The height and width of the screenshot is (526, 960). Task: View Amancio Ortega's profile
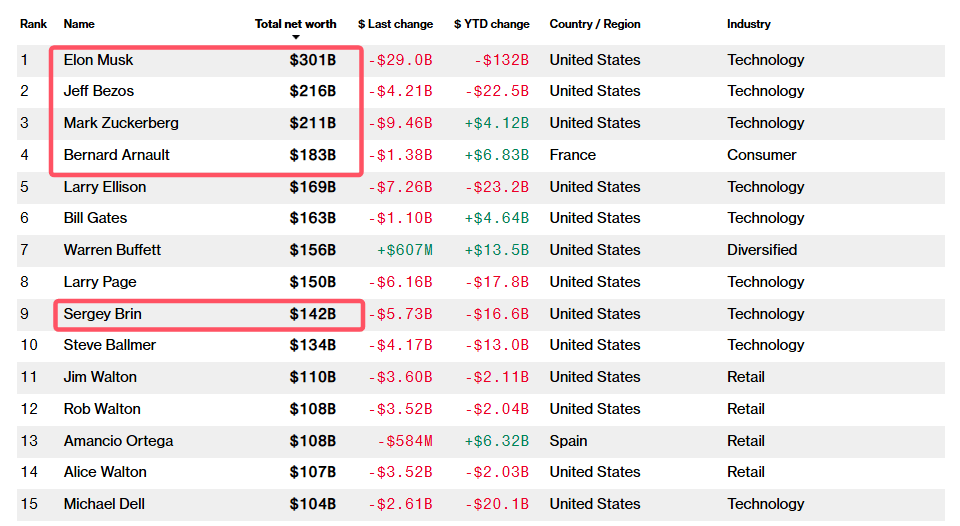coord(118,441)
